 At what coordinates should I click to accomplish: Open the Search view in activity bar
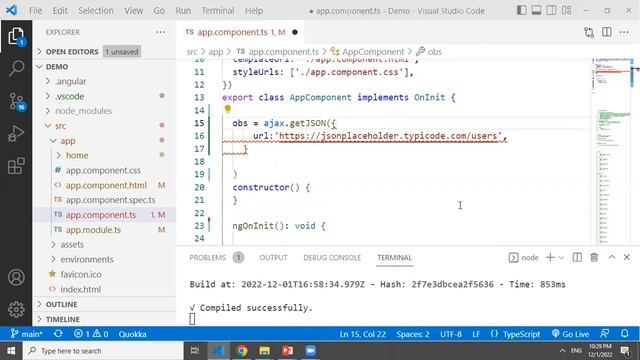coord(16,68)
